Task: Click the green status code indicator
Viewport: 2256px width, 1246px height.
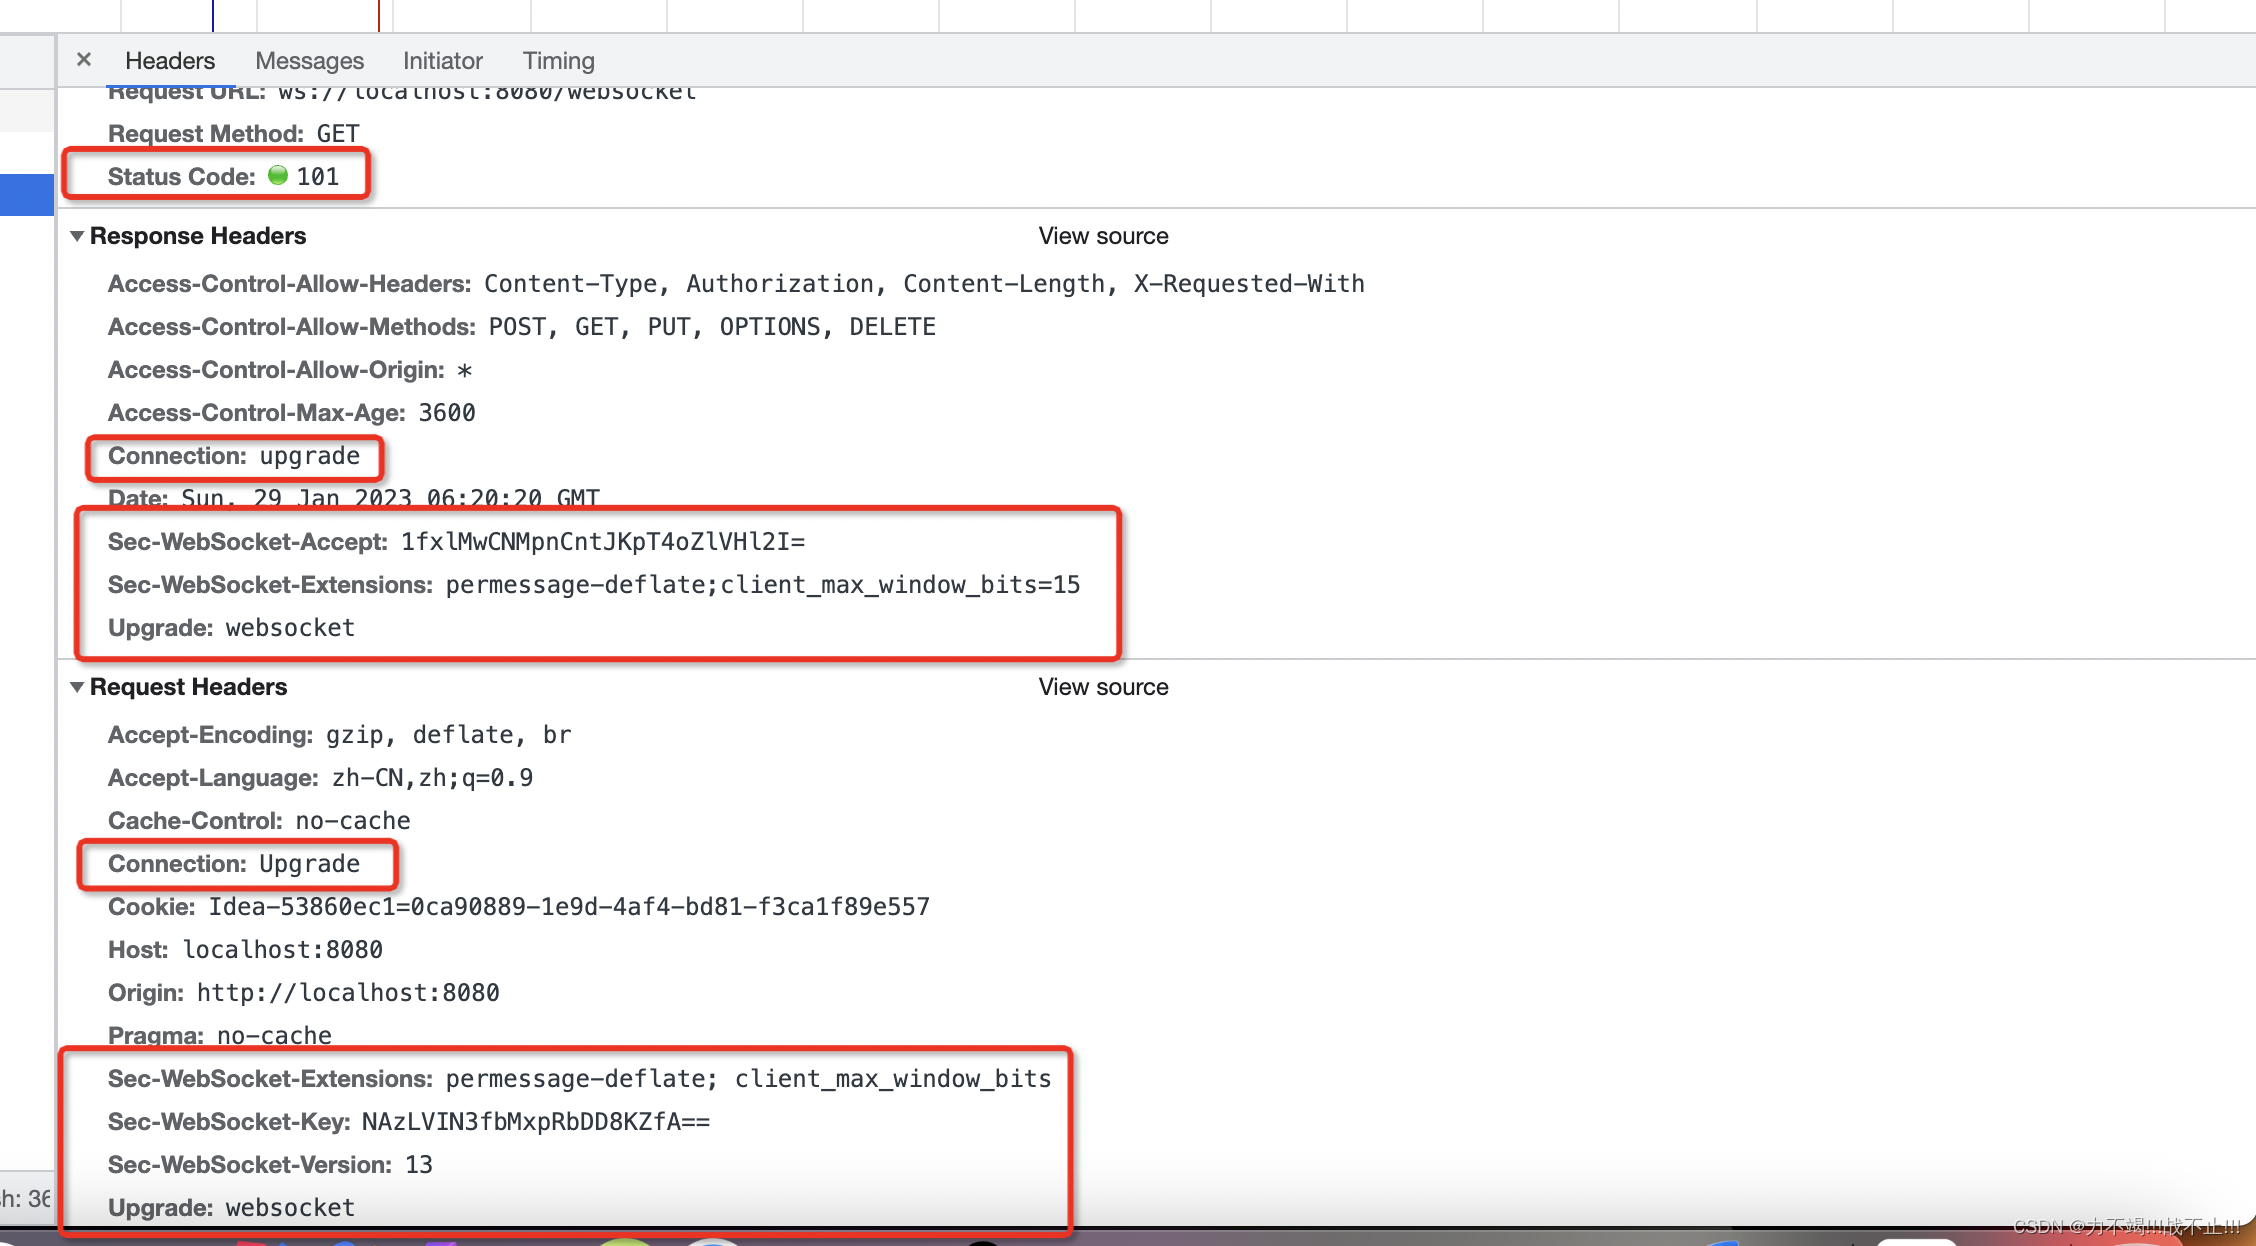Action: pos(278,176)
